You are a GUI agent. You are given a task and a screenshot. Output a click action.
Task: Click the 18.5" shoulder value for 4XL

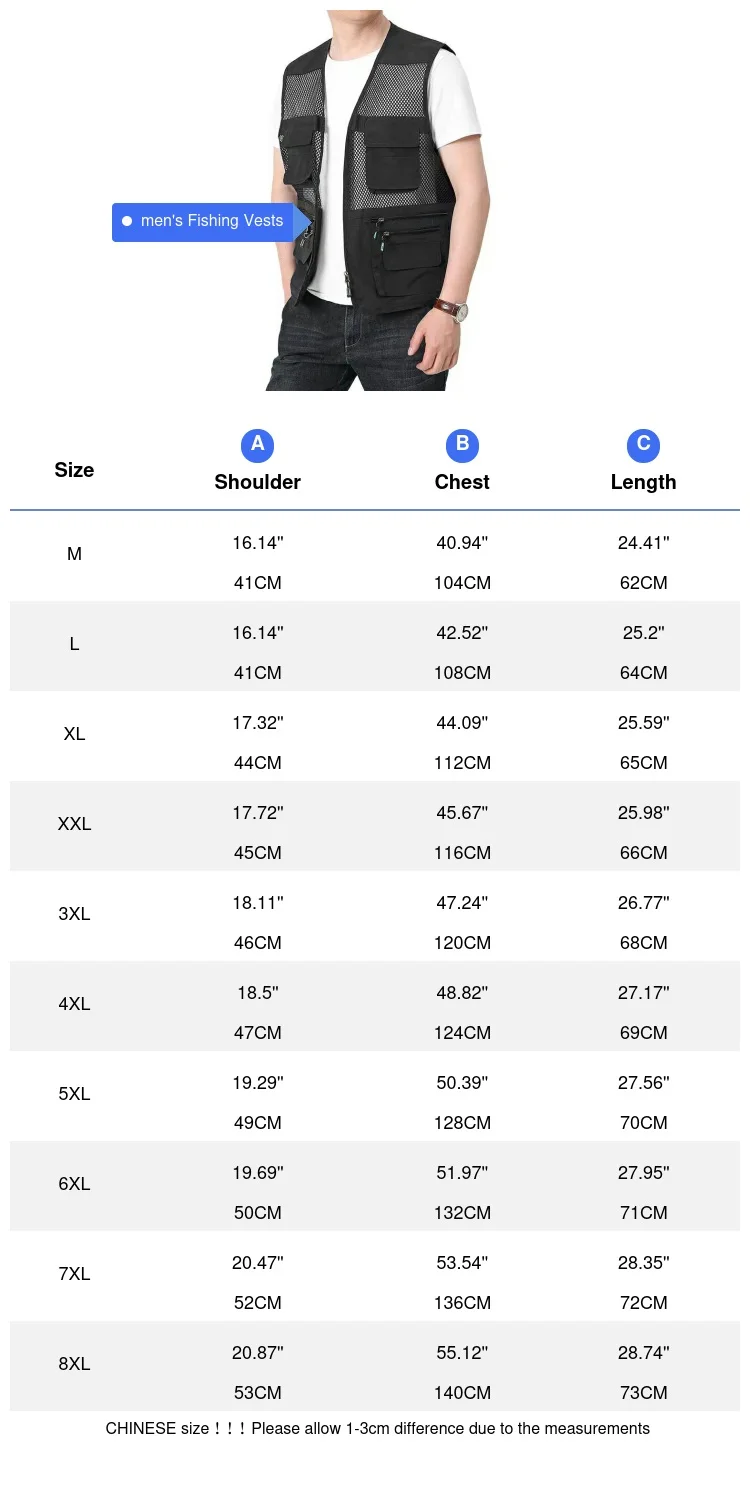(x=257, y=993)
